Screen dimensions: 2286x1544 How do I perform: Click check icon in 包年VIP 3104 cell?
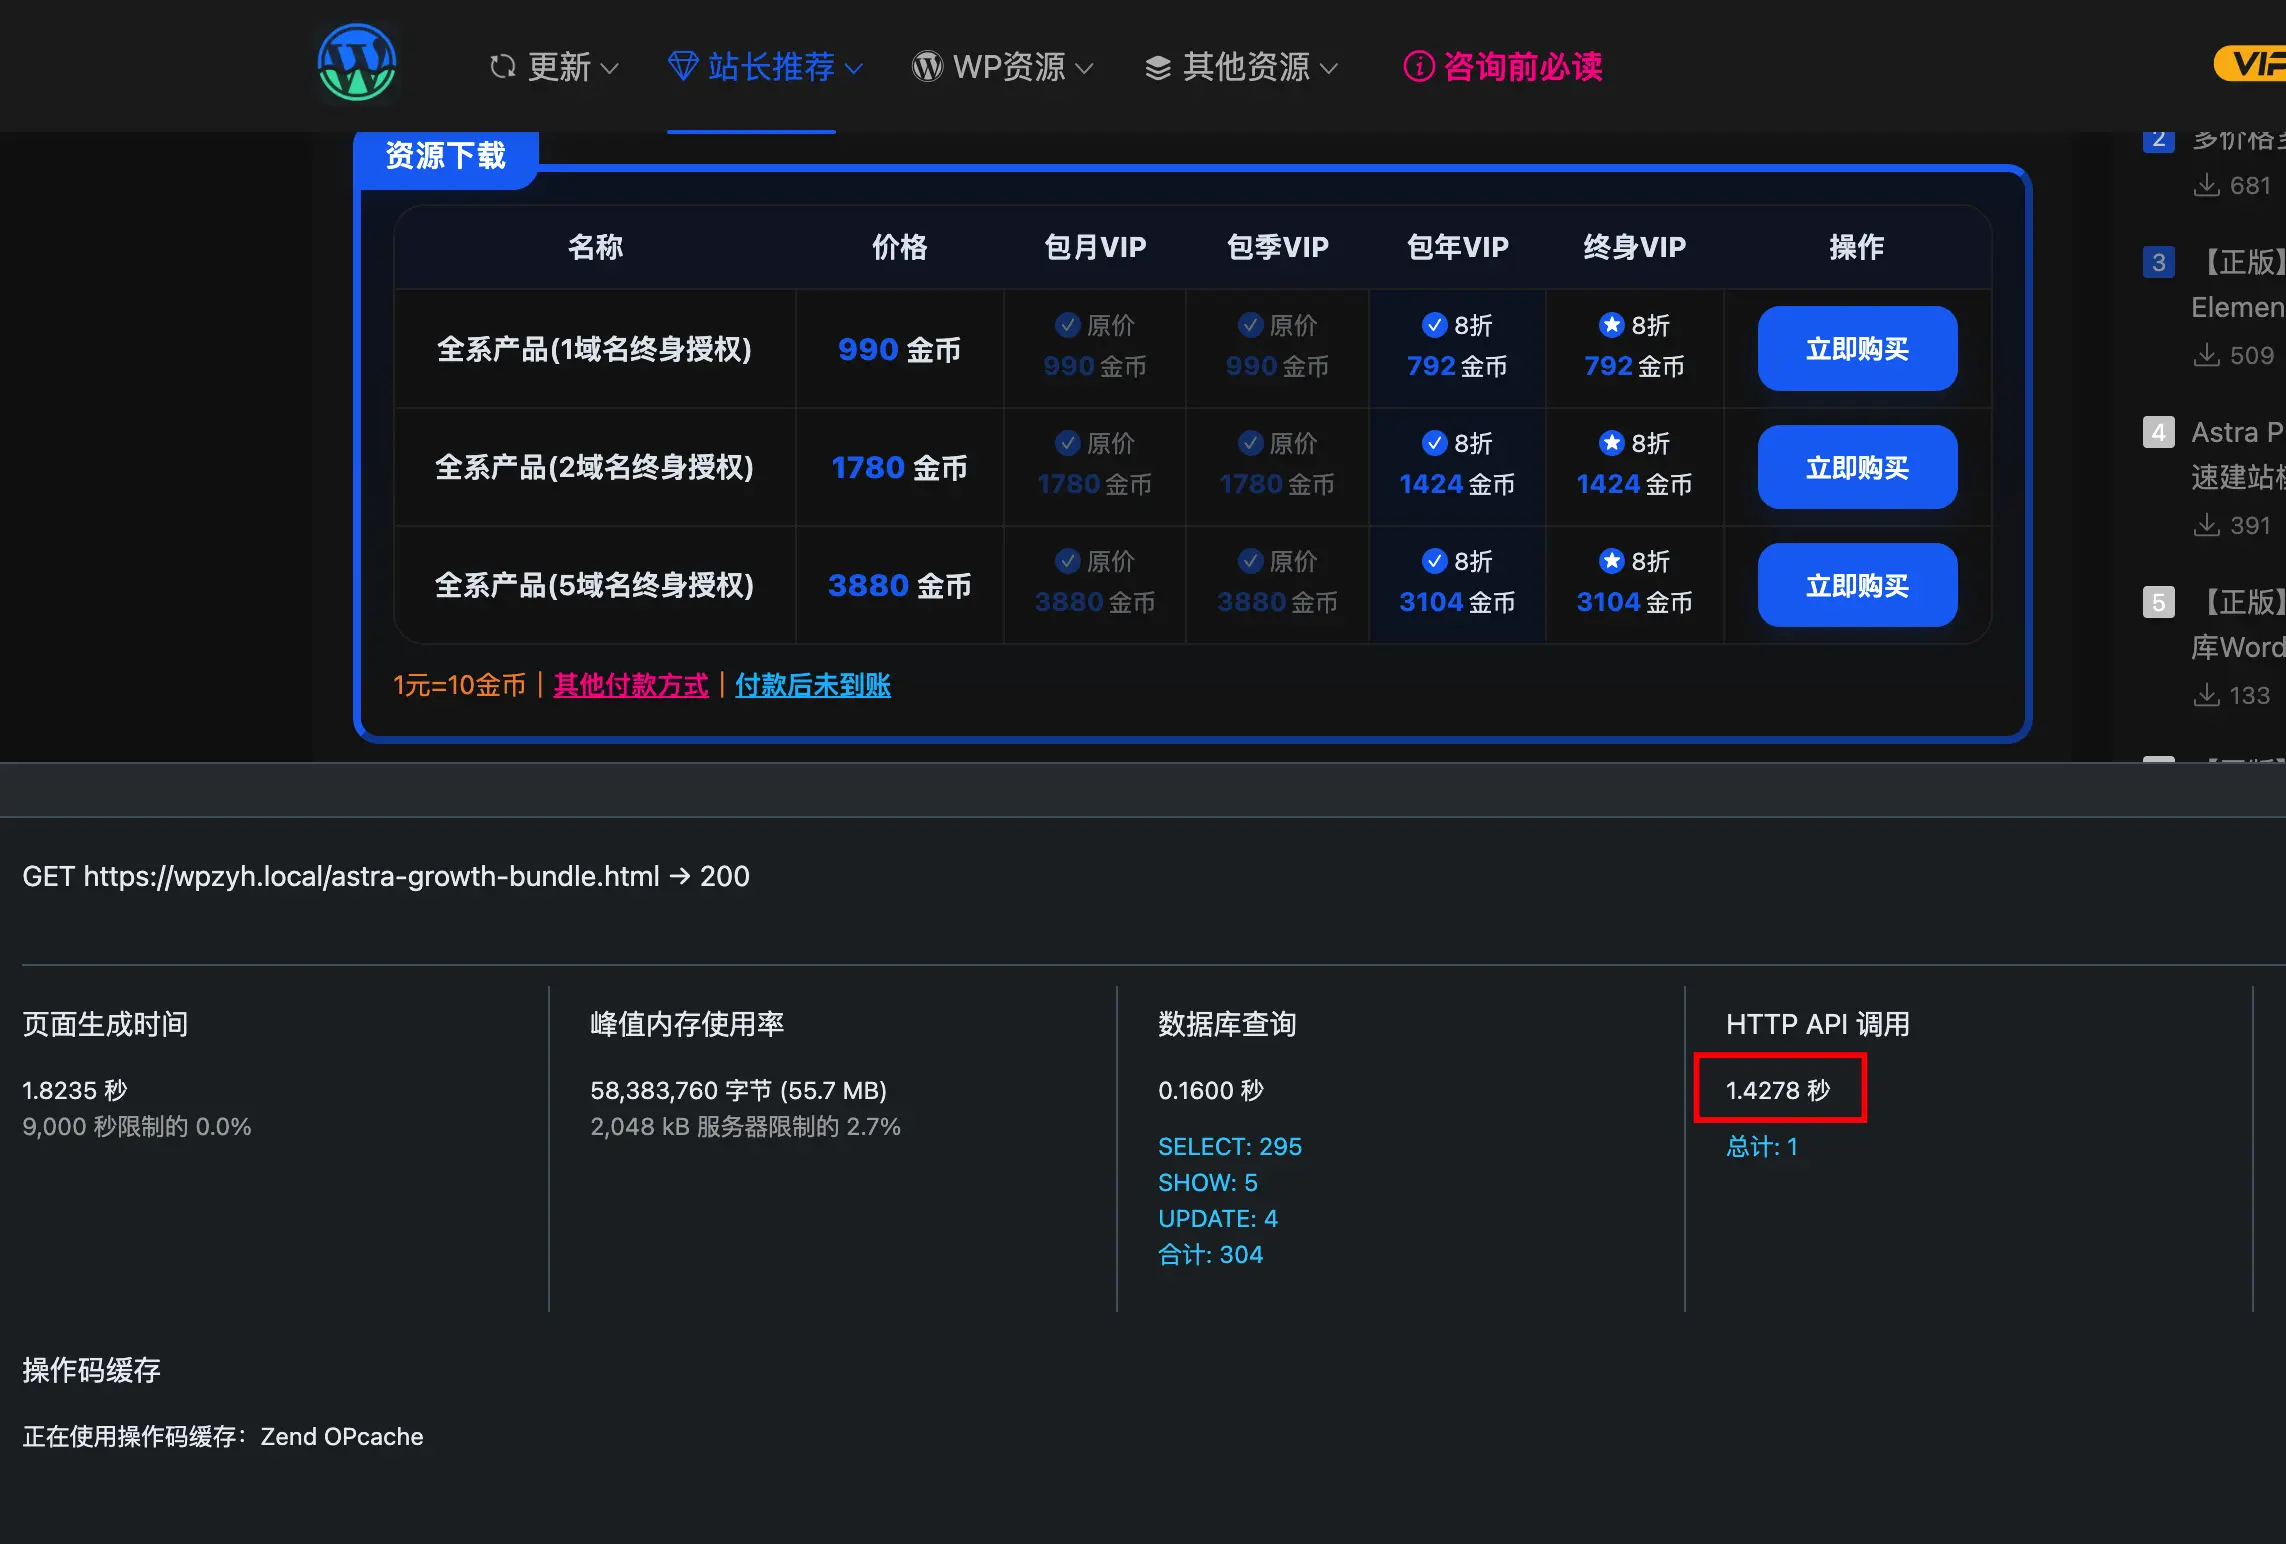[x=1434, y=561]
